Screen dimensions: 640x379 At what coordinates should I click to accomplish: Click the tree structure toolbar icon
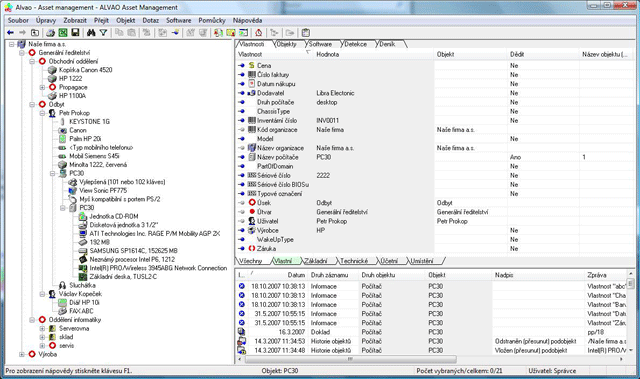pos(274,33)
